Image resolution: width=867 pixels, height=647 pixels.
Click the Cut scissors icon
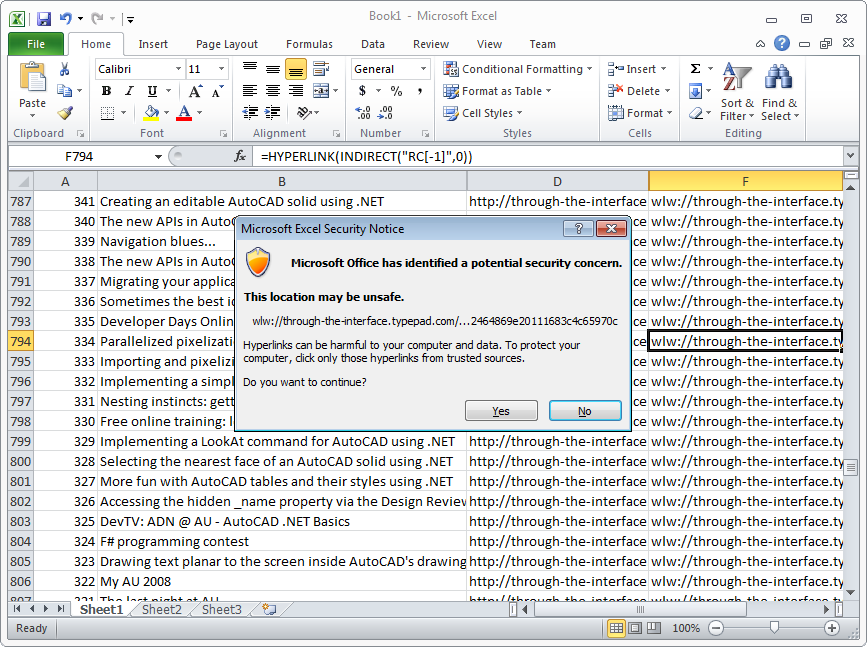tap(65, 69)
